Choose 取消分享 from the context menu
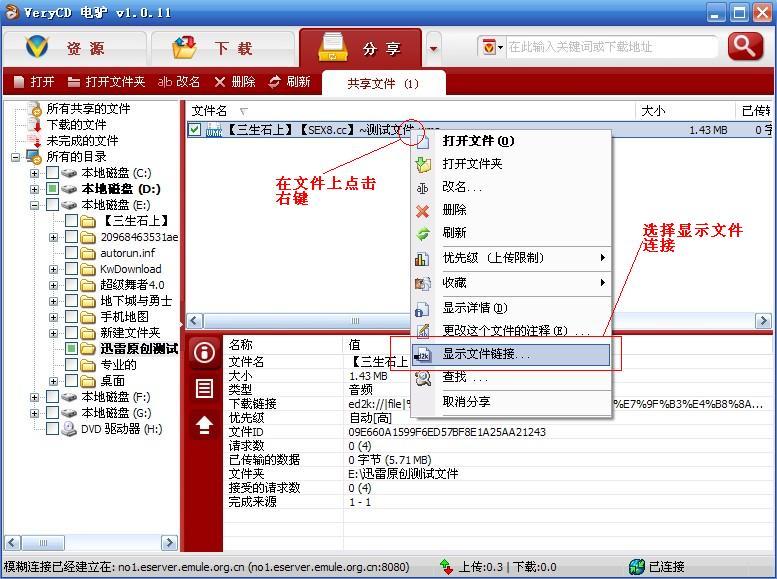 tap(511, 402)
